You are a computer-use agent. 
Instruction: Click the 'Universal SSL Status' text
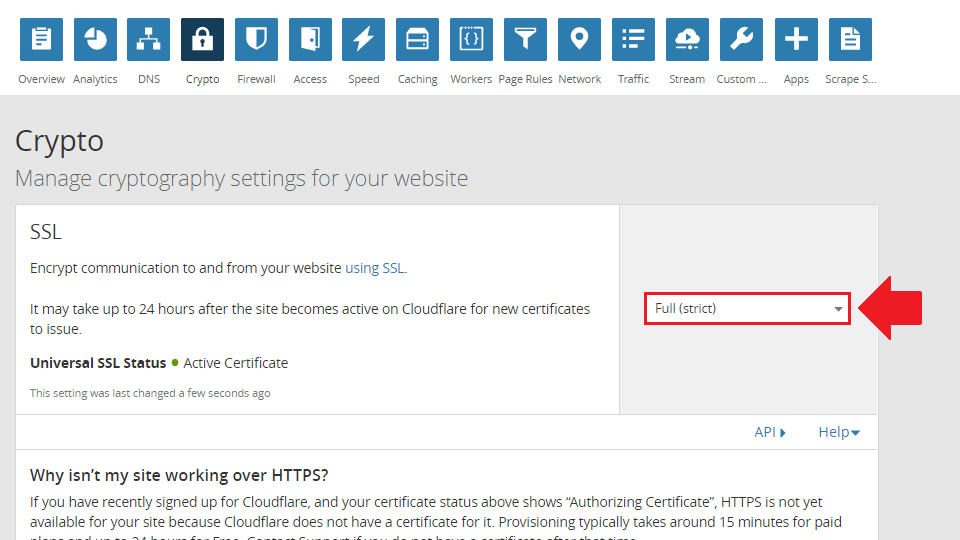point(98,363)
